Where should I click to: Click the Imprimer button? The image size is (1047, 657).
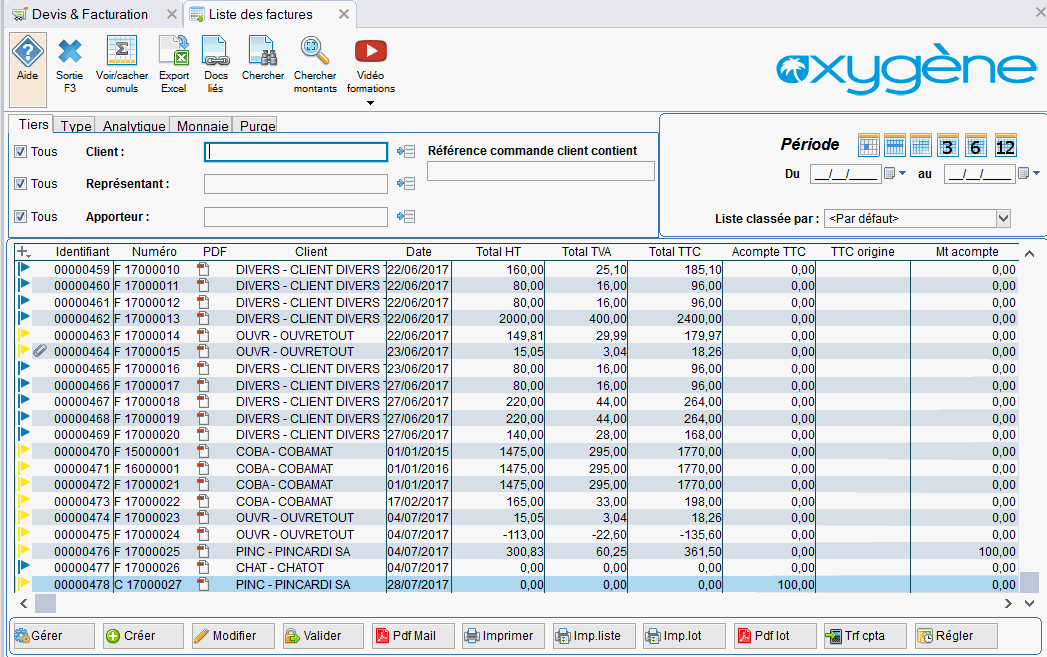pos(503,636)
